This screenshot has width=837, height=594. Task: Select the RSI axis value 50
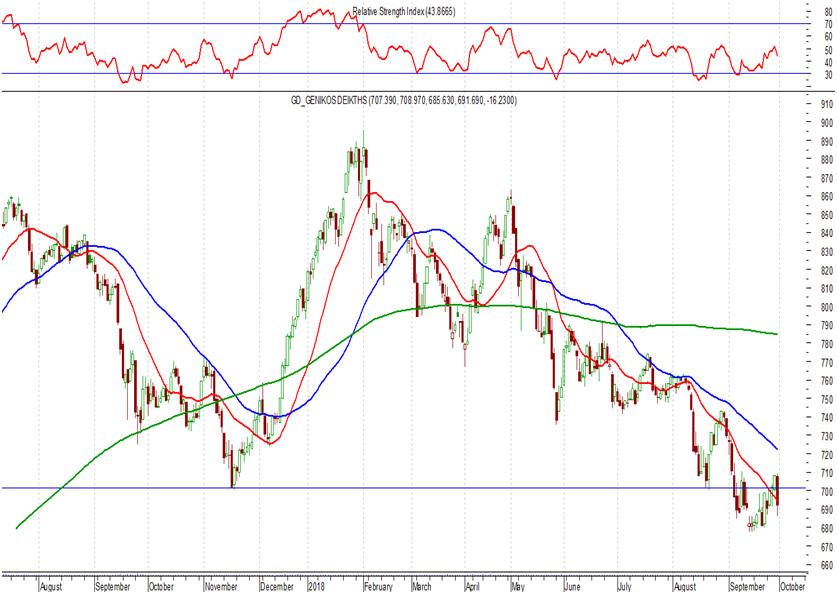(x=828, y=50)
